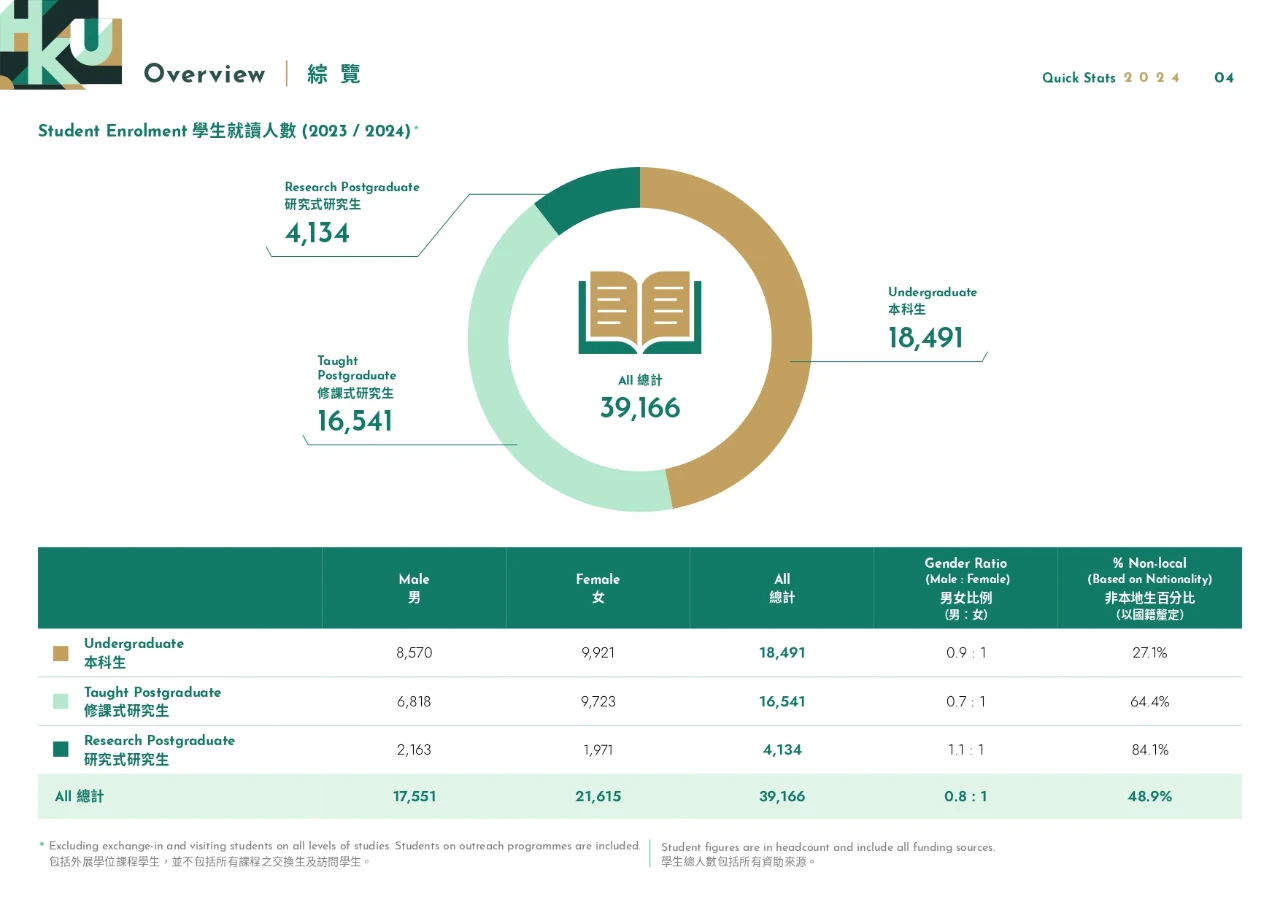Click the % Non-local column header
This screenshot has height=905, width=1280.
pos(1149,588)
